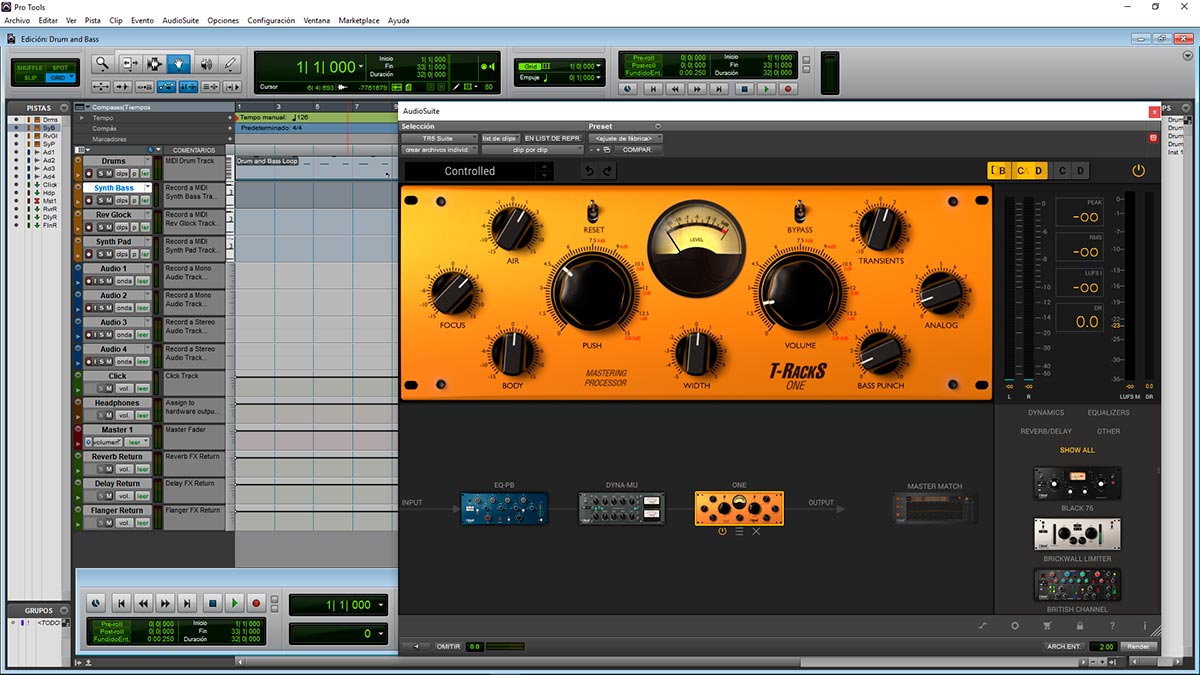This screenshot has height=675, width=1200.
Task: Enable SPOT edit mode
Action: coord(60,66)
